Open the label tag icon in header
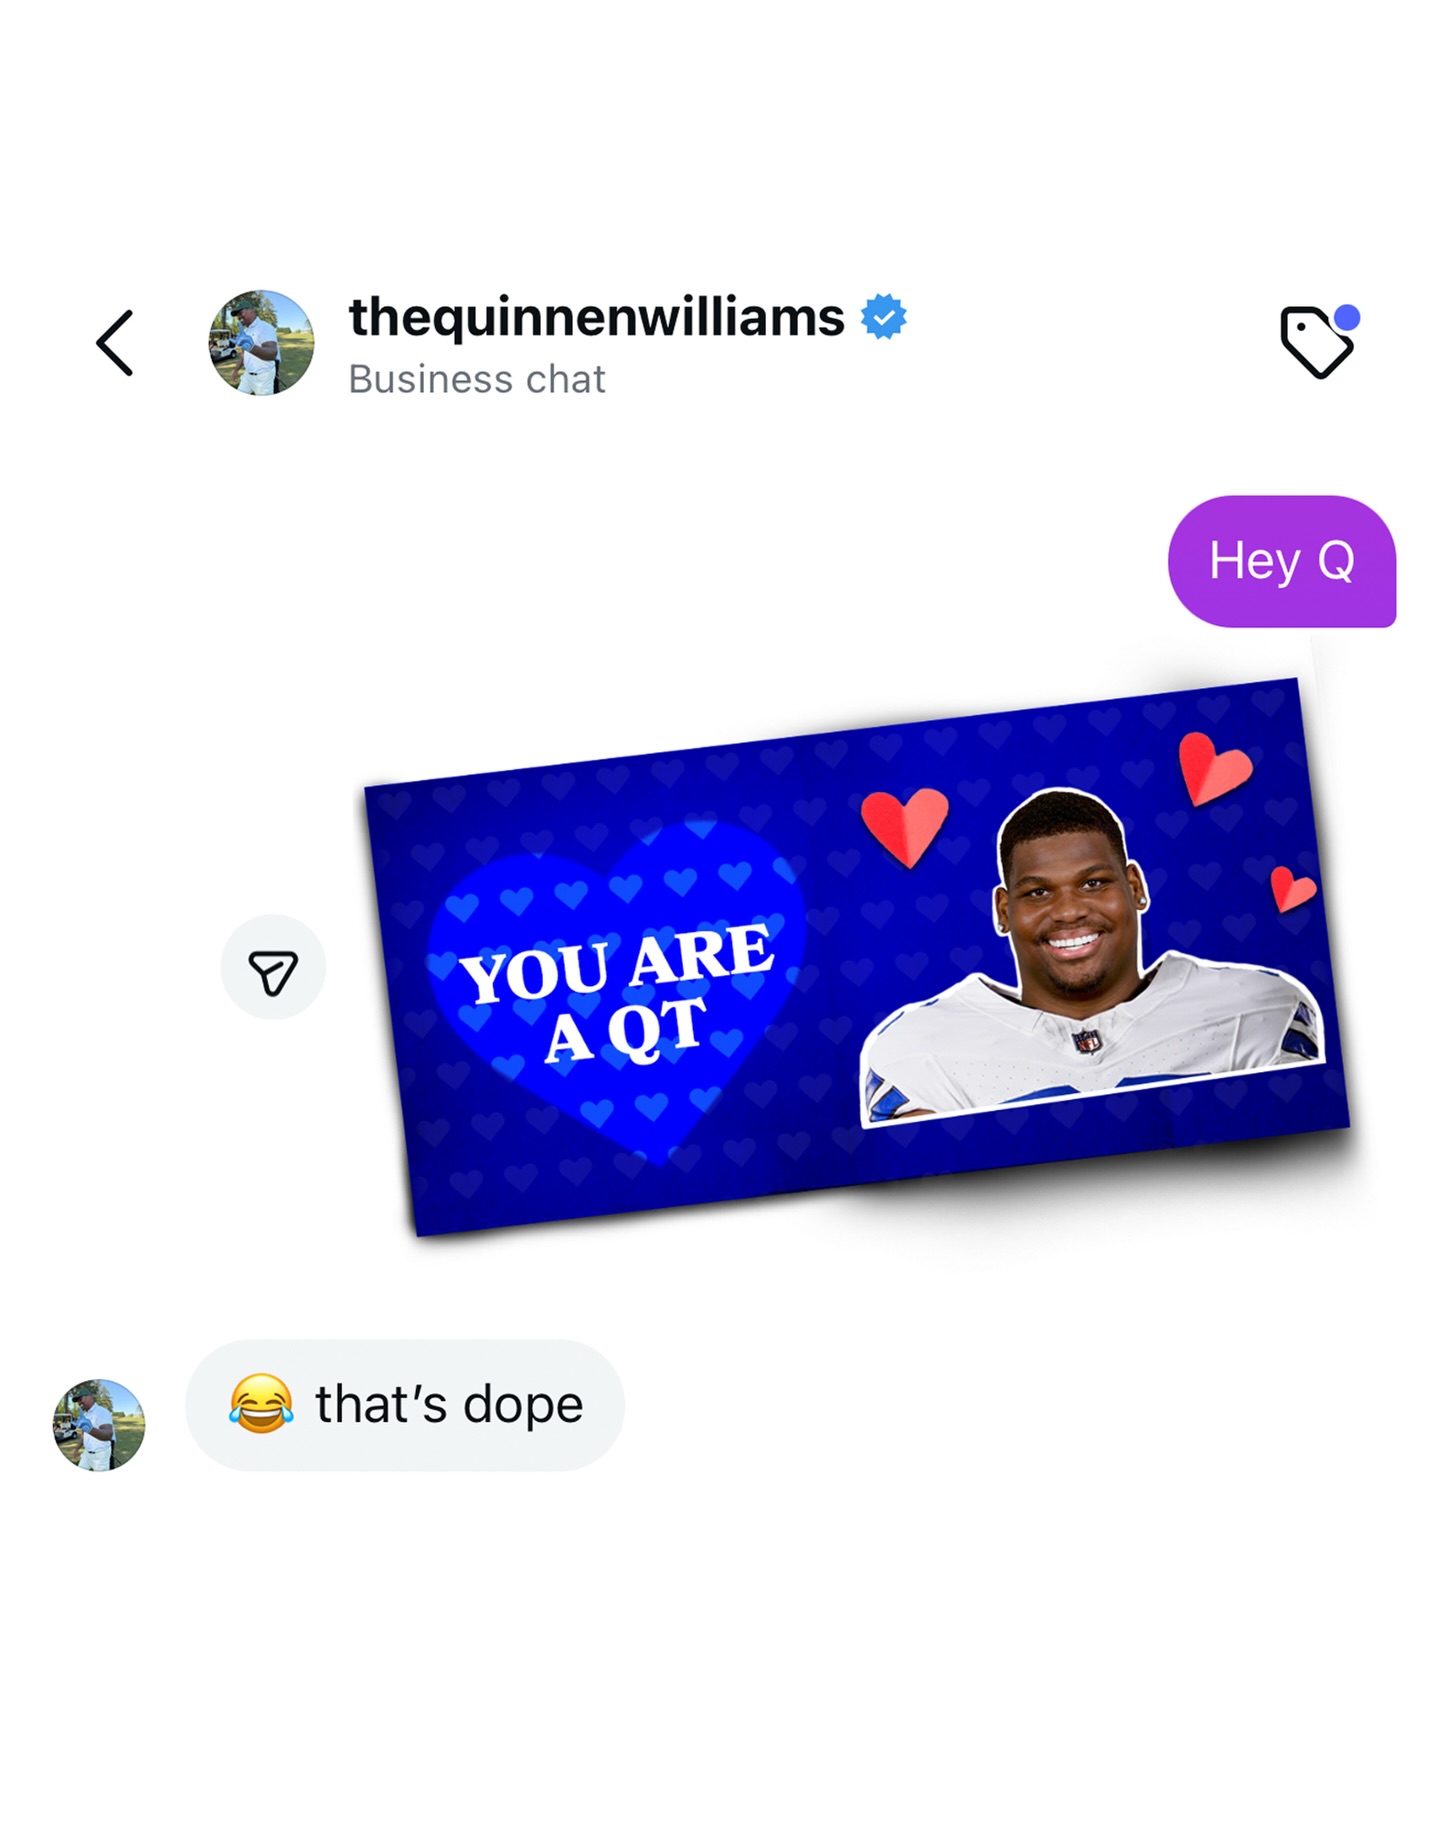1440x1843 pixels. (1317, 343)
